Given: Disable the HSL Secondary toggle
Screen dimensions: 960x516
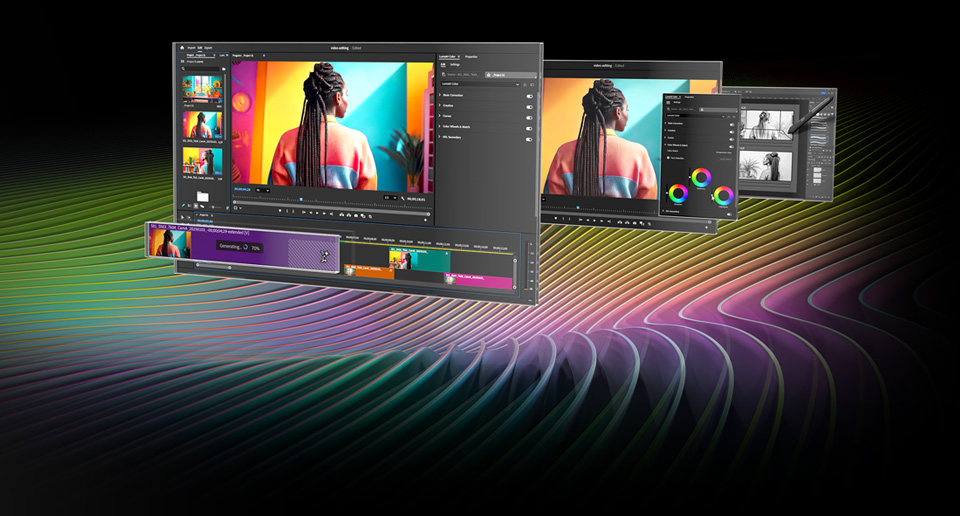Looking at the screenshot, I should tap(529, 139).
